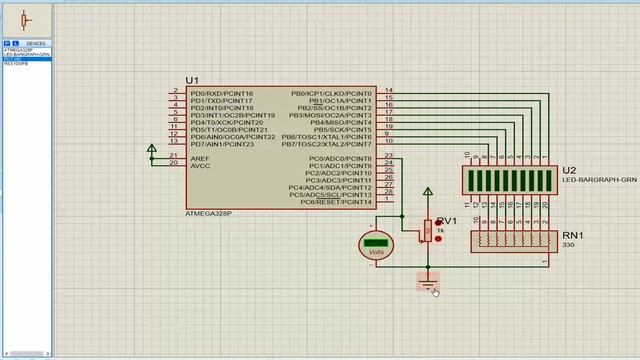Select the LED bargraph U2 component
This screenshot has height=360, width=640.
[510, 180]
